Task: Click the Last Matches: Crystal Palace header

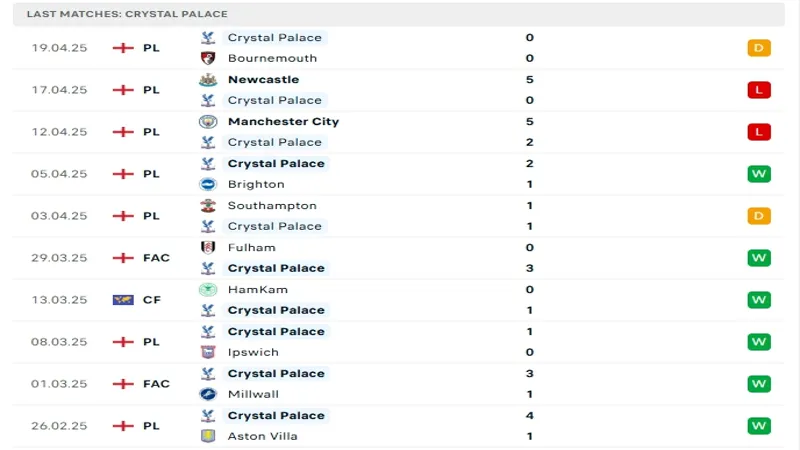Action: click(127, 14)
